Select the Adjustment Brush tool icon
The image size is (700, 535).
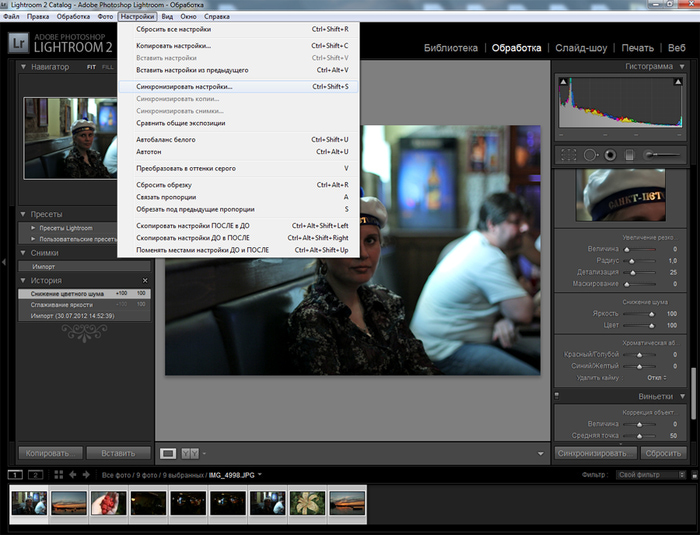(x=661, y=155)
